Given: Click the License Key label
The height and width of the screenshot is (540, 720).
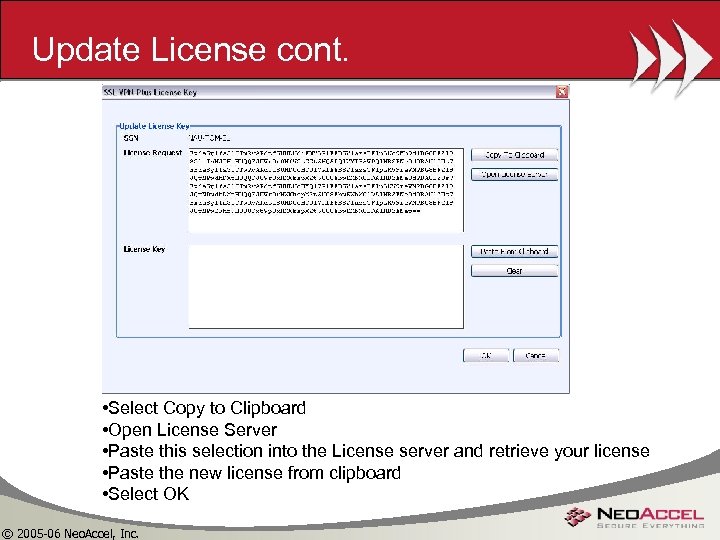Looking at the screenshot, I should (x=144, y=249).
